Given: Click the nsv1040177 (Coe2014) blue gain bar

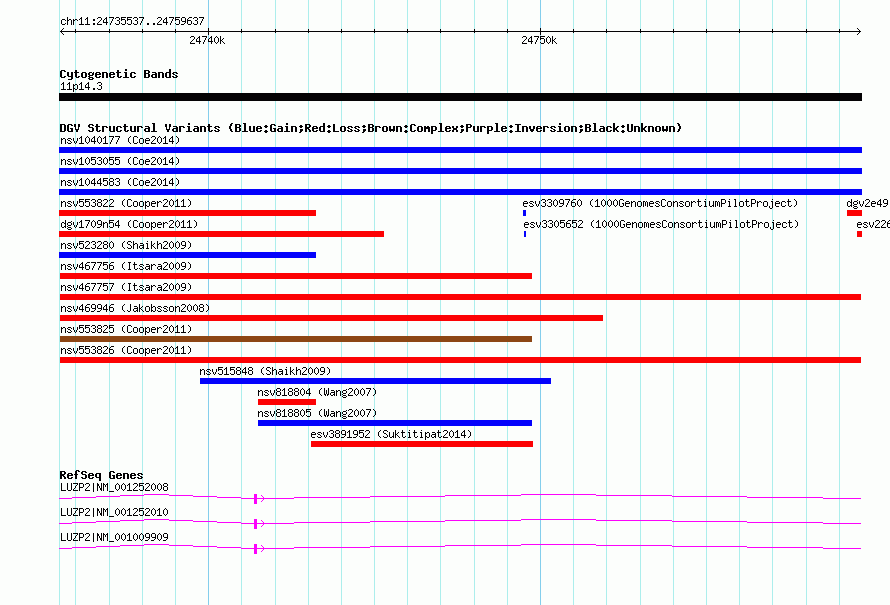Looking at the screenshot, I should pyautogui.click(x=460, y=150).
